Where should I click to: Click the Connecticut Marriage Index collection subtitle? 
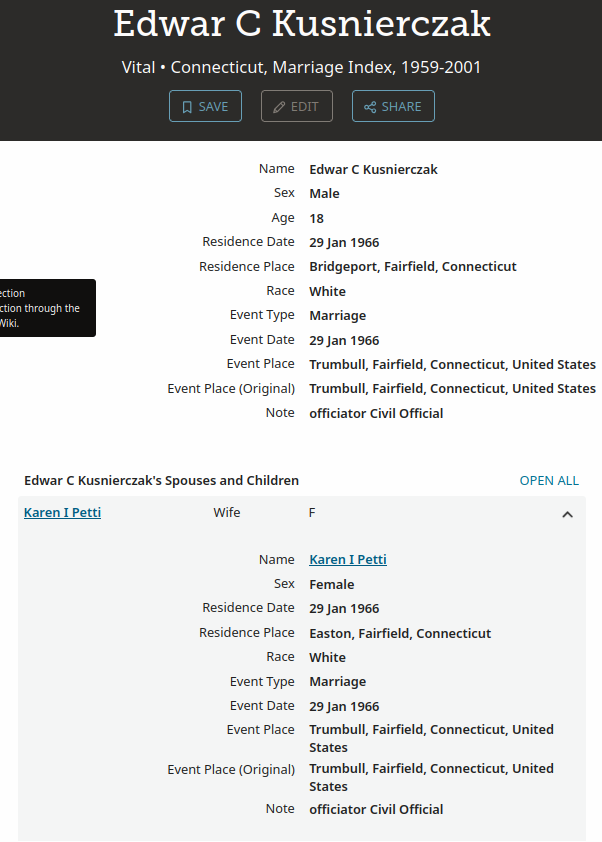click(x=302, y=68)
